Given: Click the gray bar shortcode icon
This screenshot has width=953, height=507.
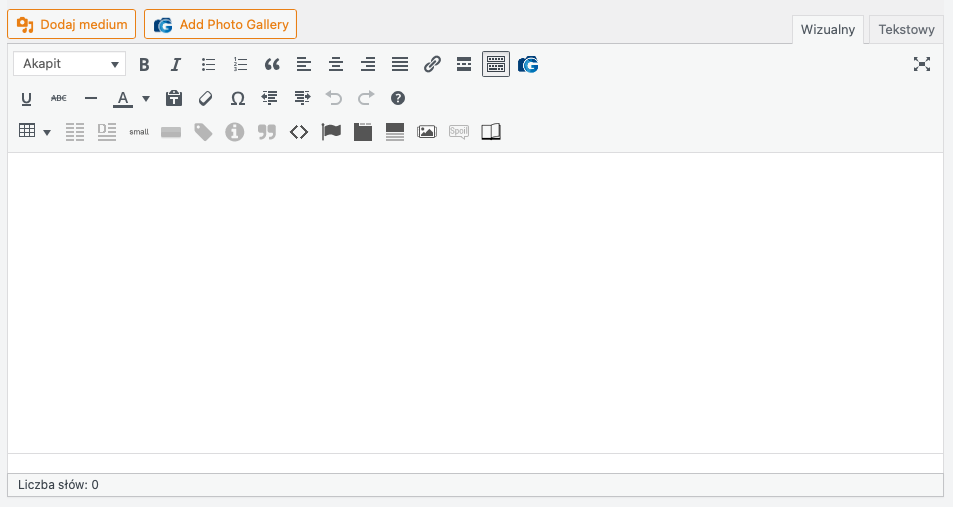Looking at the screenshot, I should 171,132.
